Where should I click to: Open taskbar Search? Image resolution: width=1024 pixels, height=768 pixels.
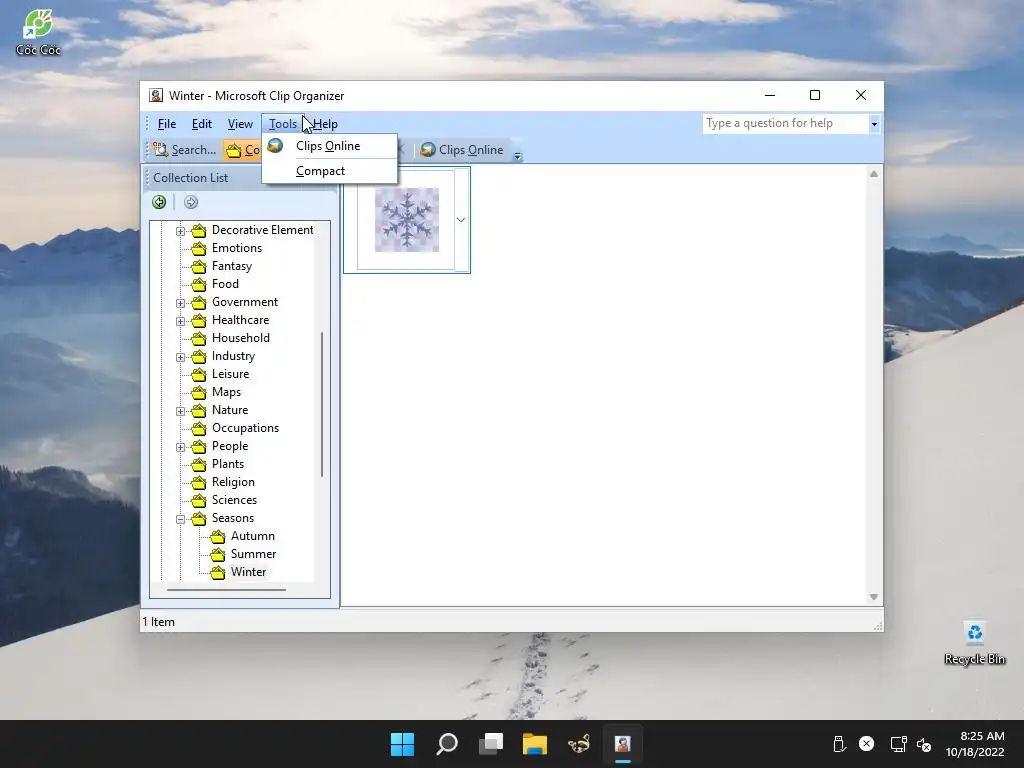pyautogui.click(x=447, y=744)
